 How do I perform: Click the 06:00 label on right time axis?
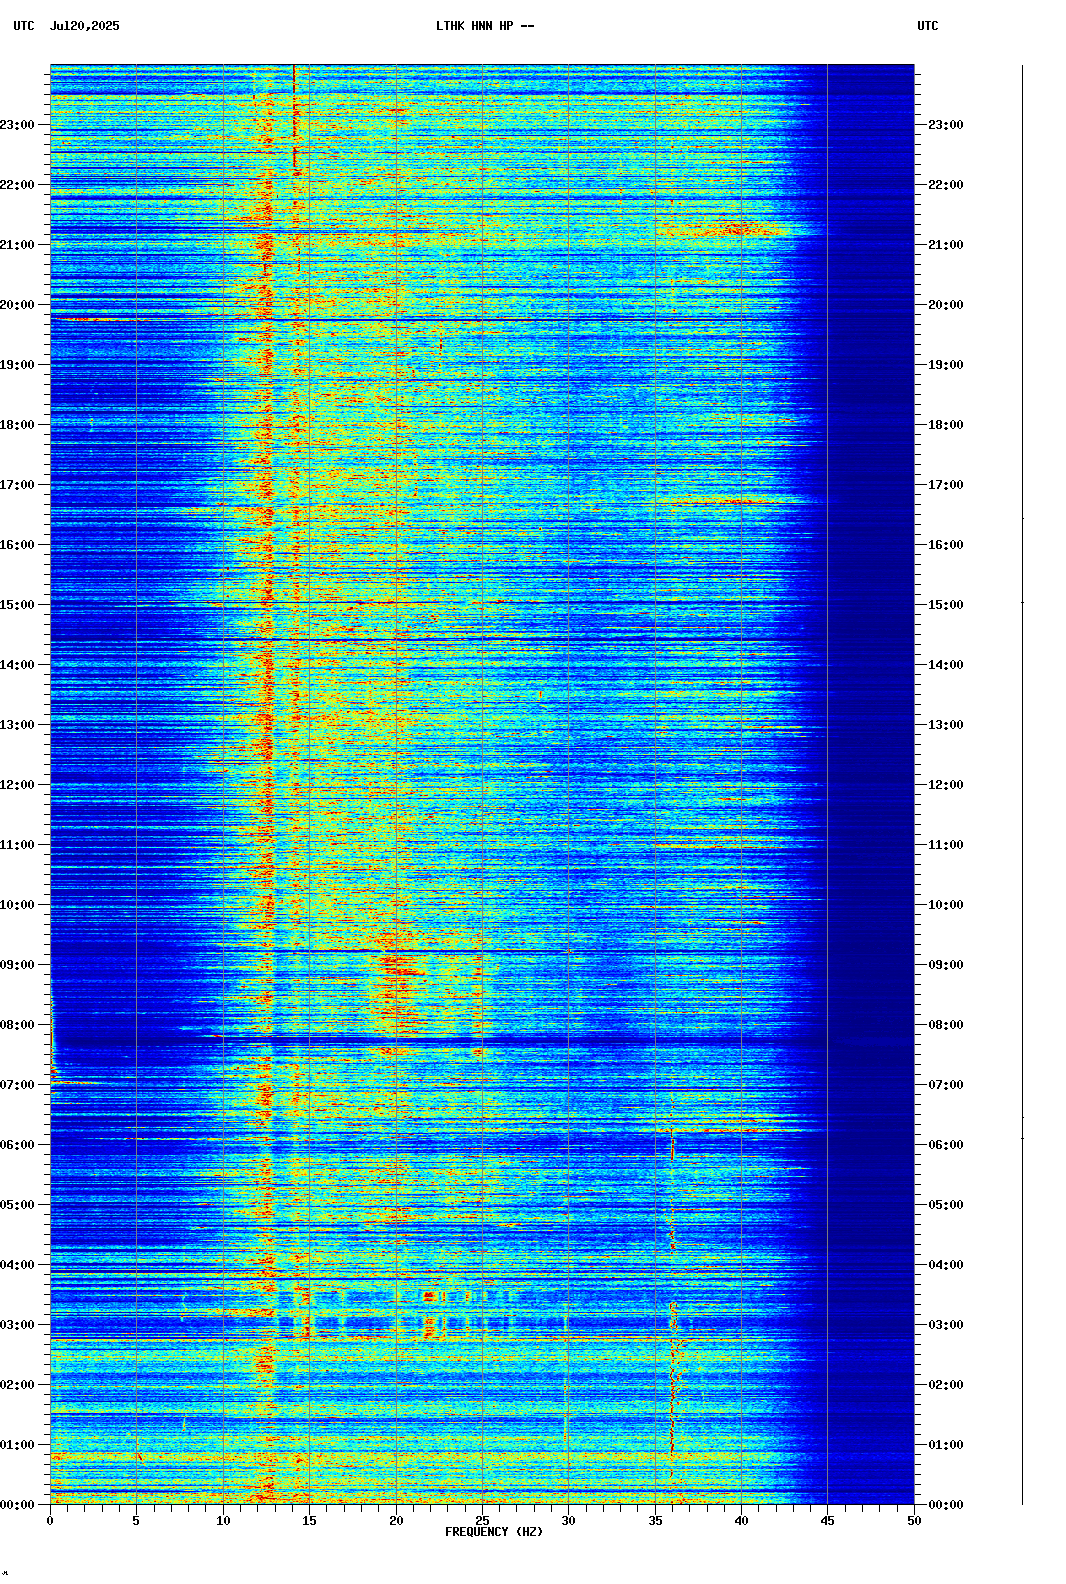coord(946,1145)
